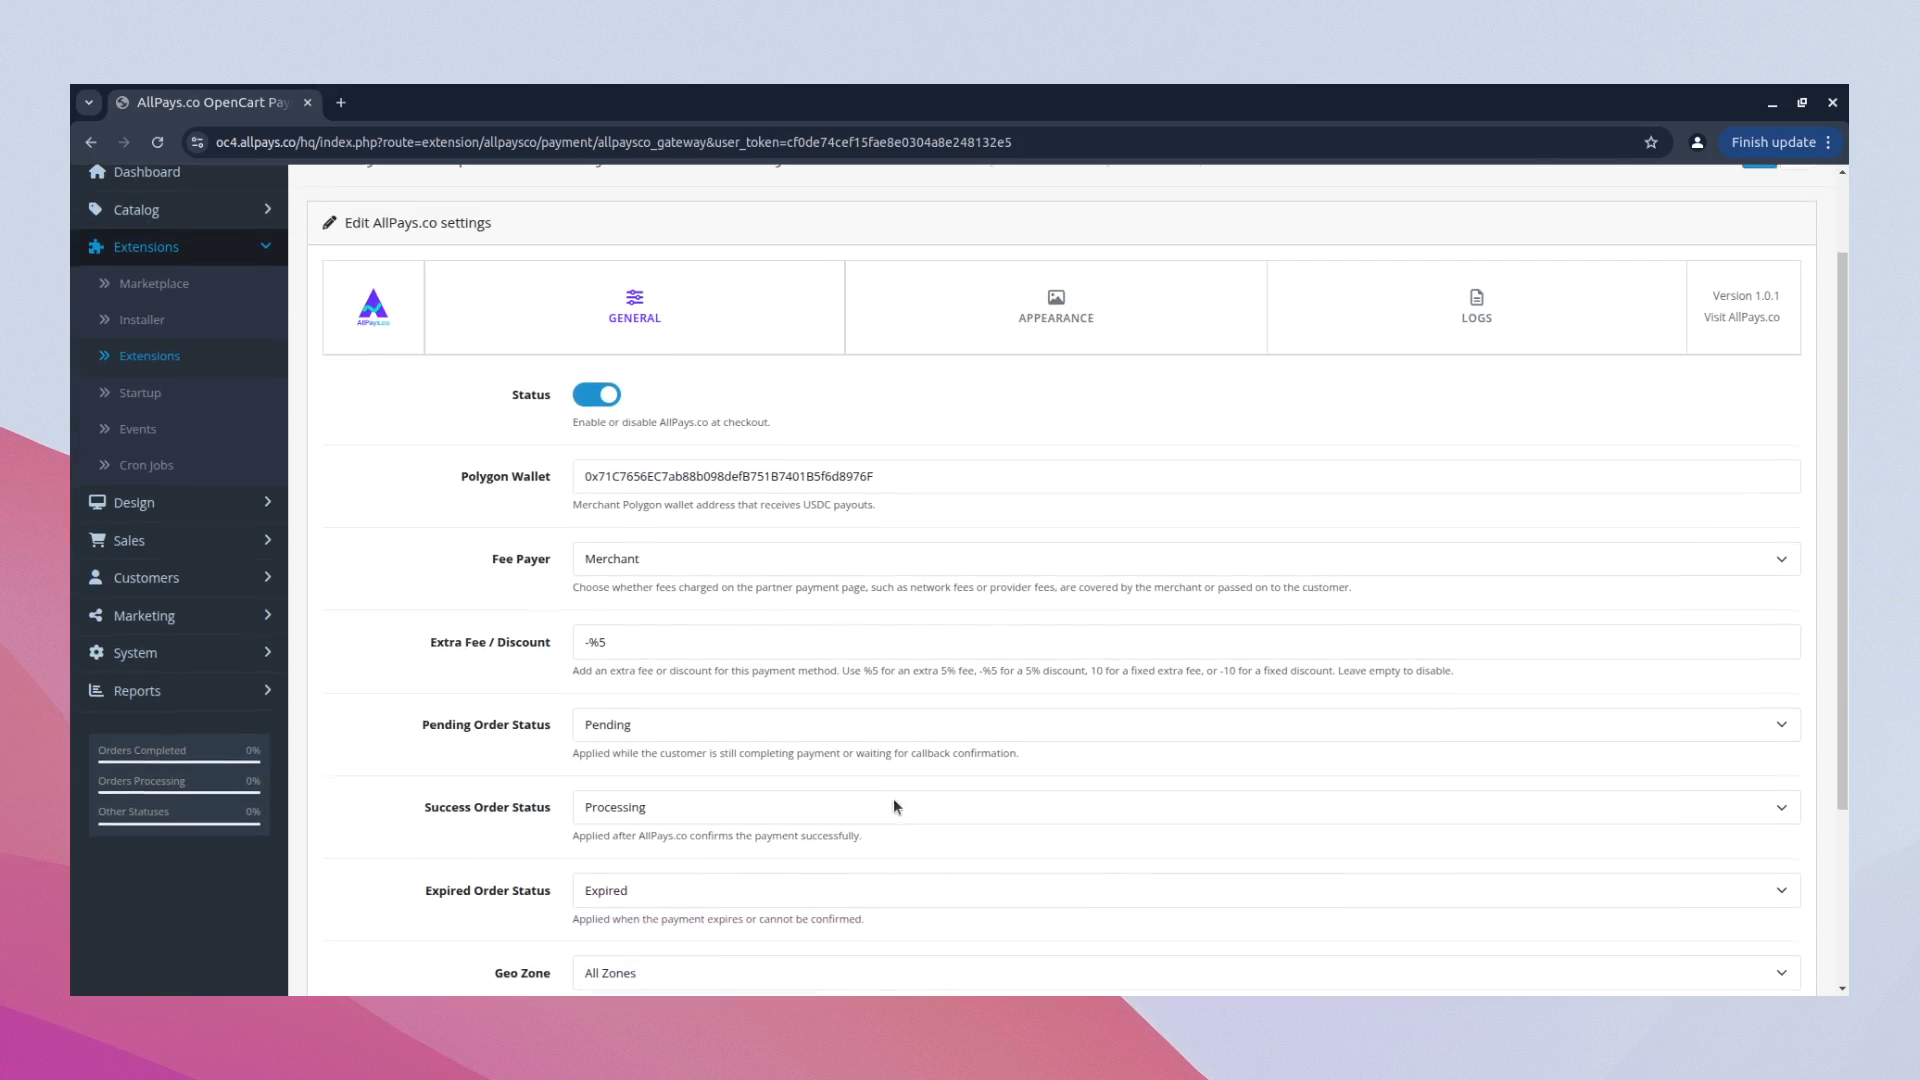Expand the Sales menu chevron
The height and width of the screenshot is (1080, 1920).
pyautogui.click(x=267, y=540)
